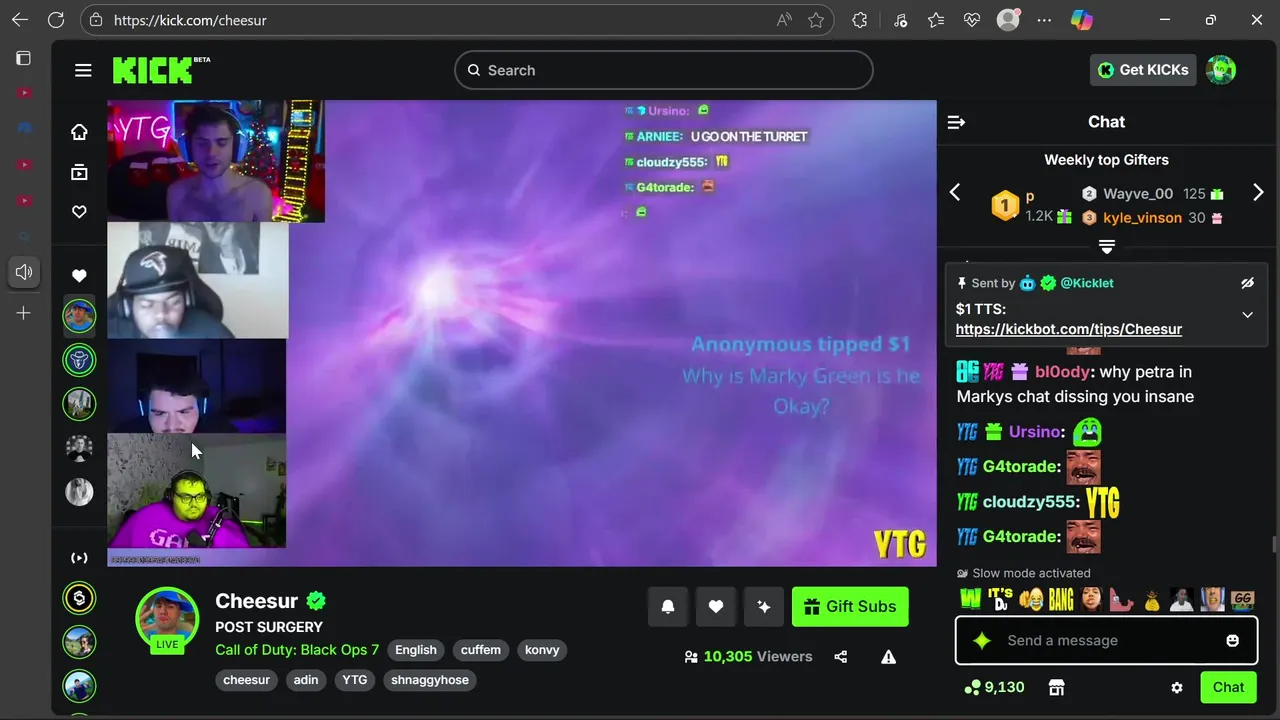Open the kickbot.com tips link
The height and width of the screenshot is (720, 1280).
1069,329
